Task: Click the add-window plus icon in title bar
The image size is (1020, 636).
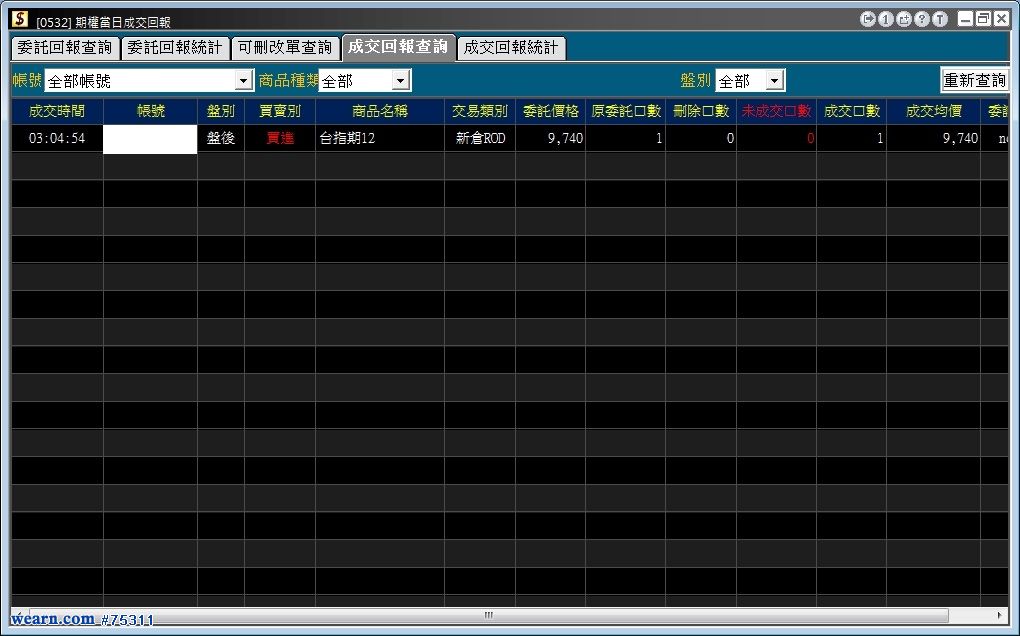Action: [904, 20]
